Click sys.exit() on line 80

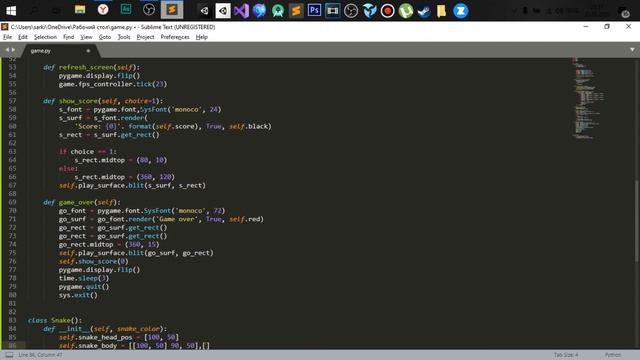(78, 295)
